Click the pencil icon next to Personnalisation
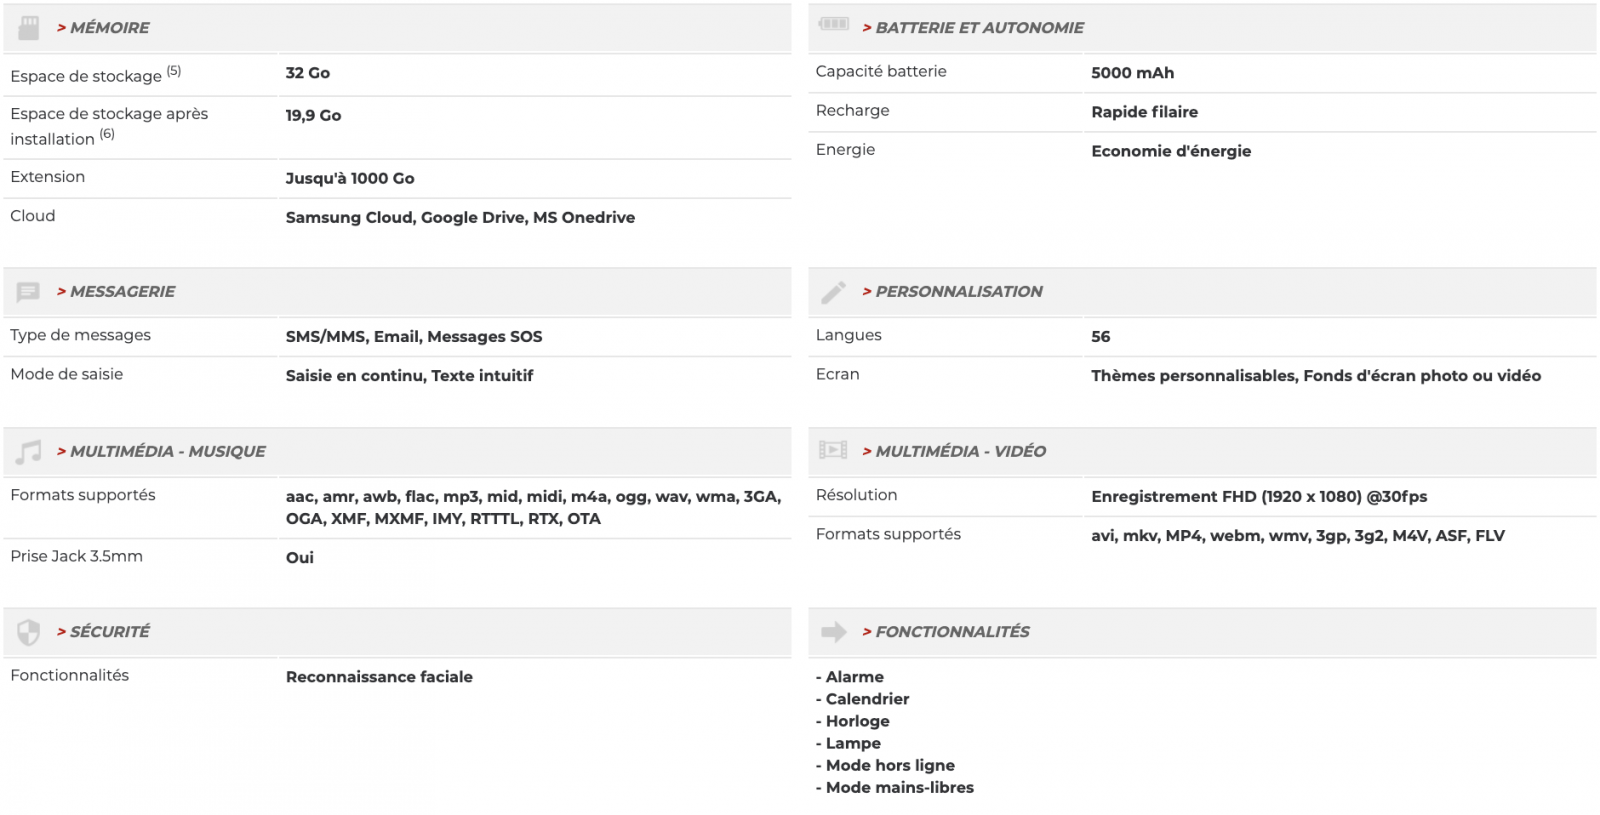This screenshot has height=815, width=1600. [x=833, y=292]
